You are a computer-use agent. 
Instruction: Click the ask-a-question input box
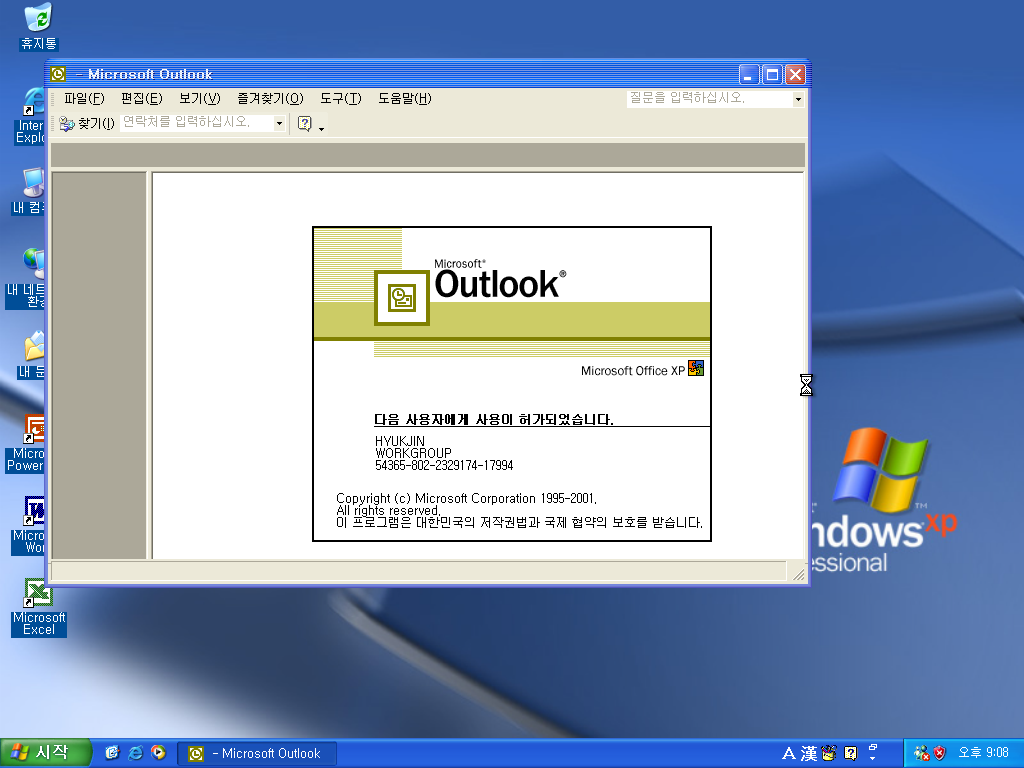tap(709, 99)
